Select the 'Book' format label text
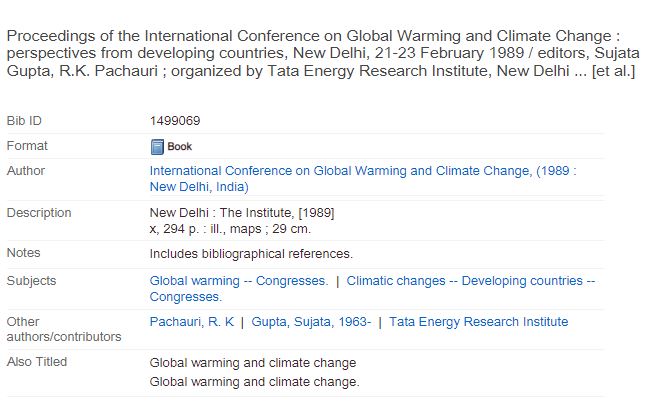645x414 pixels. [179, 147]
